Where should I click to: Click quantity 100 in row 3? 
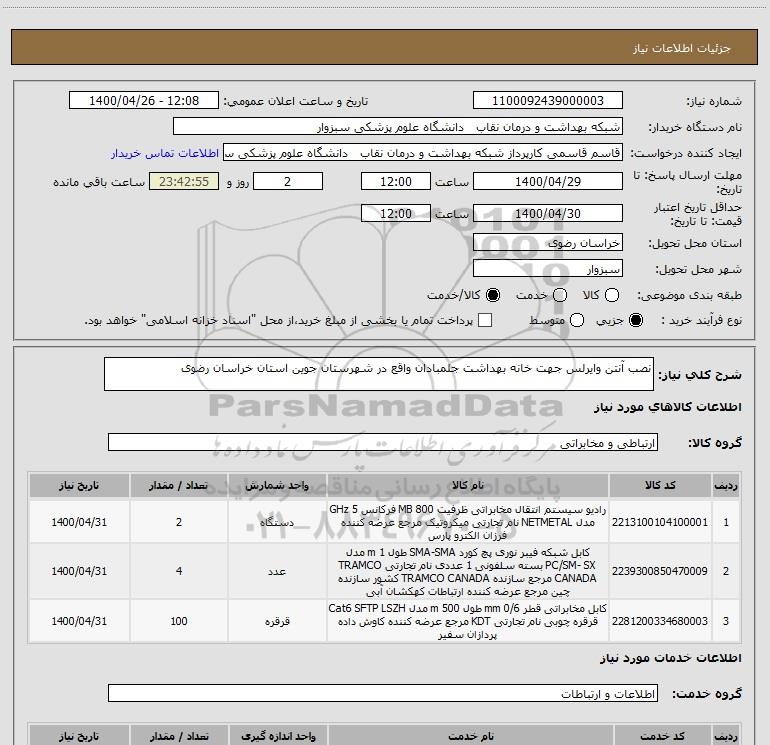(x=179, y=621)
